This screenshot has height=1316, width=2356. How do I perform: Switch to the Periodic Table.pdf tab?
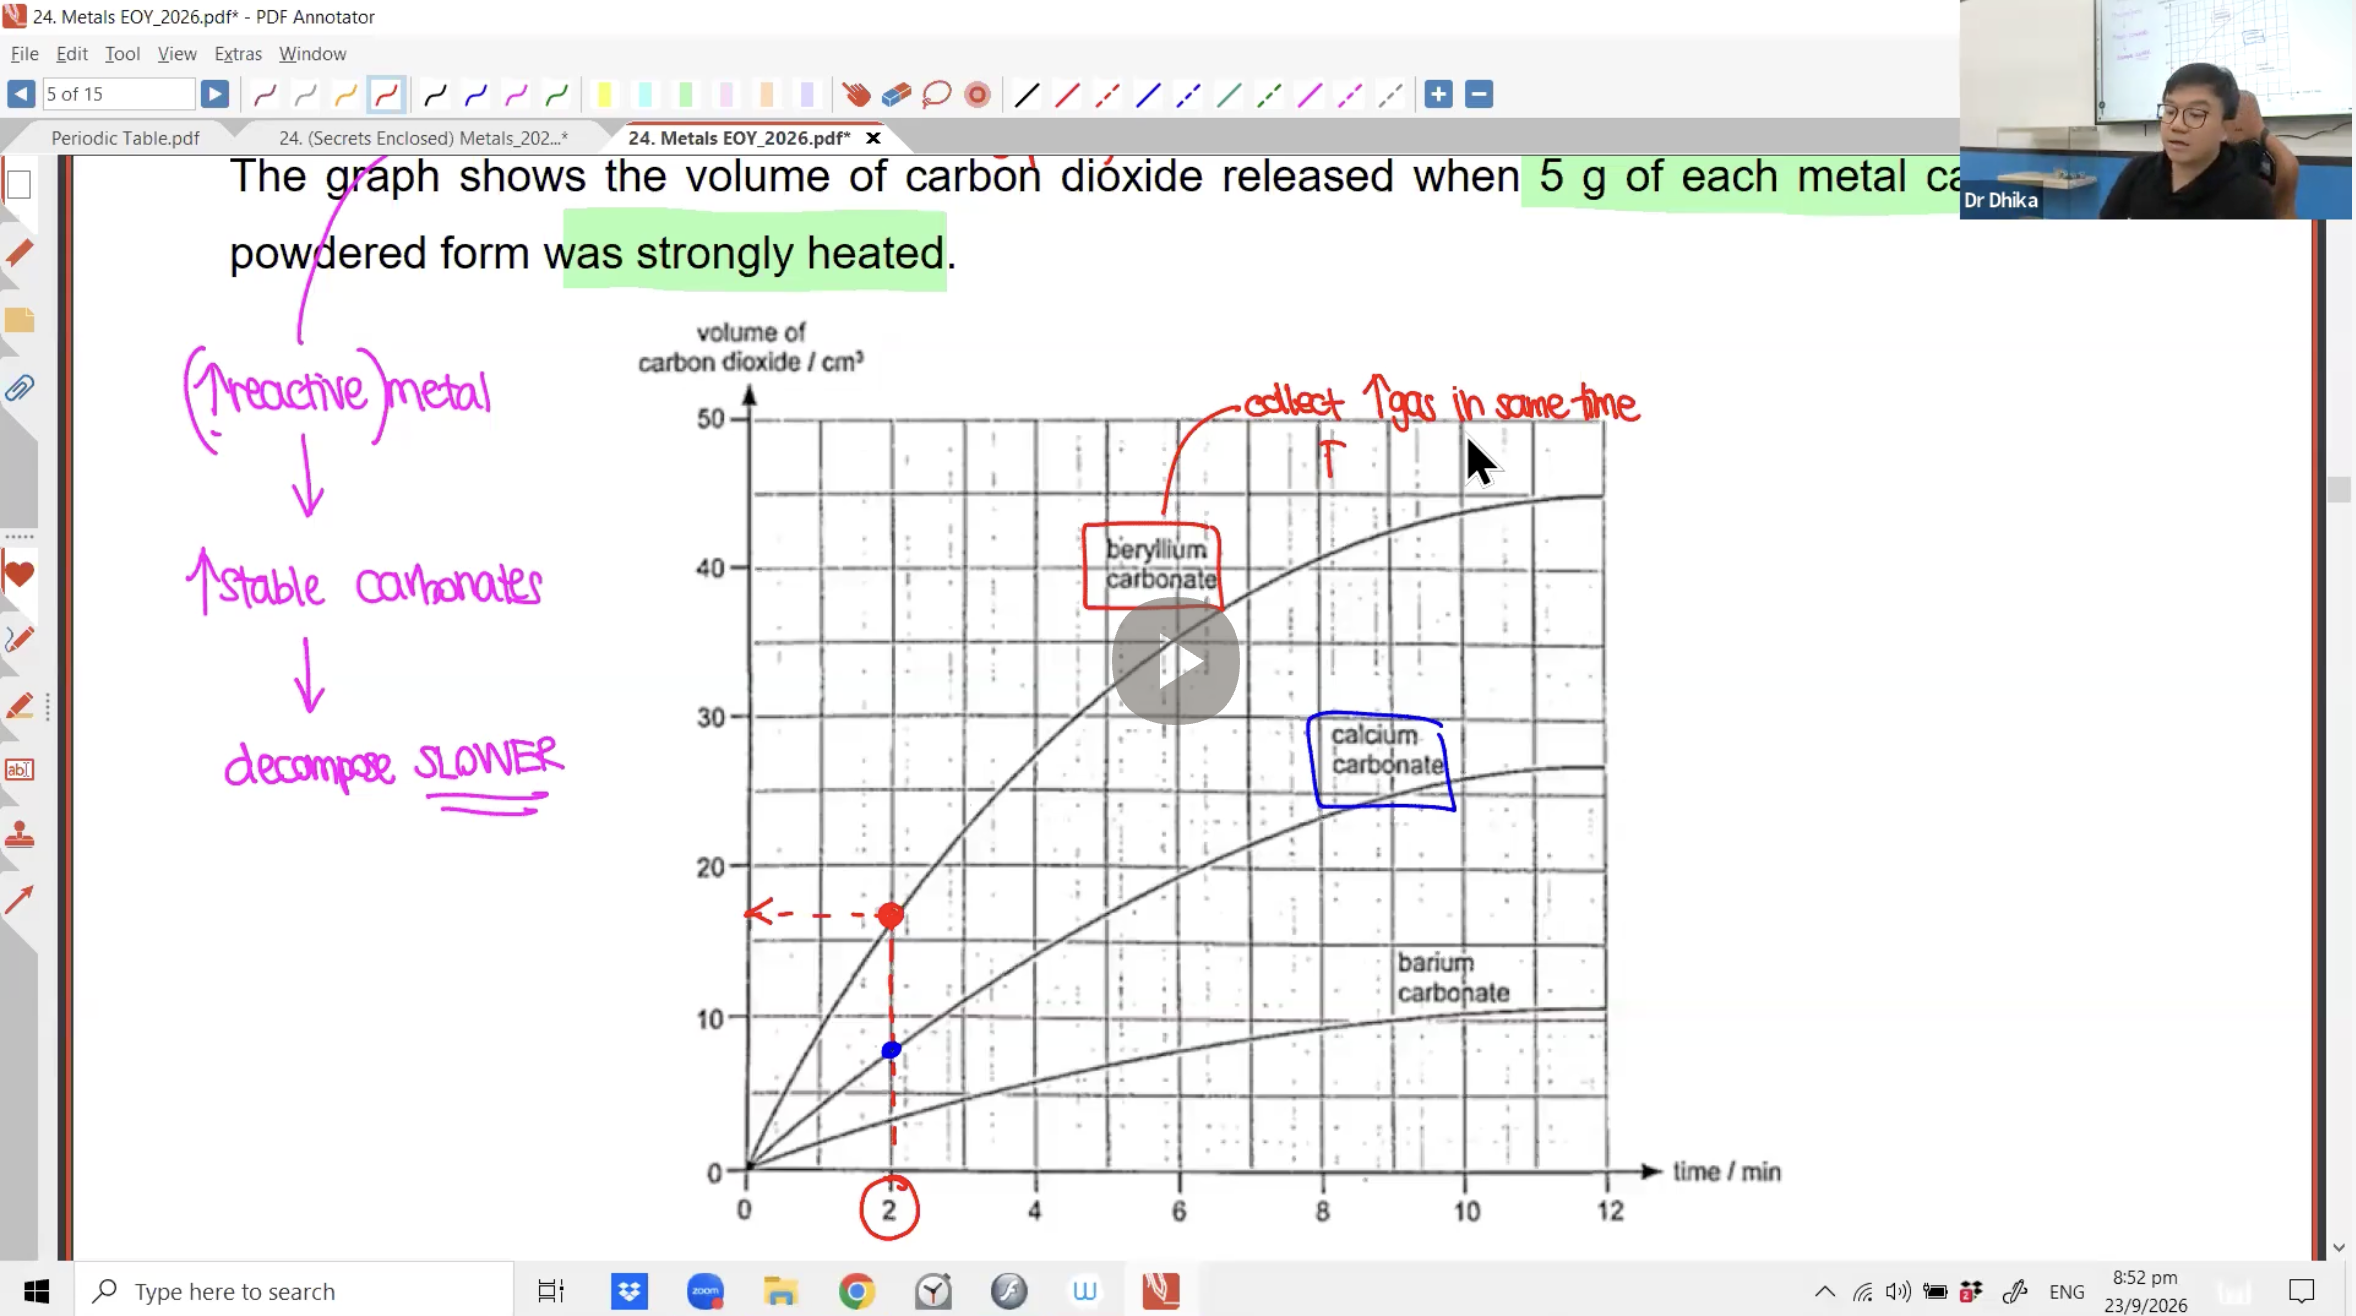(125, 138)
